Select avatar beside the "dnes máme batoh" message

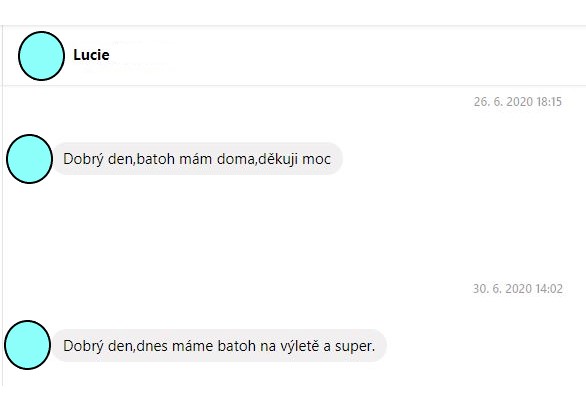click(x=28, y=345)
